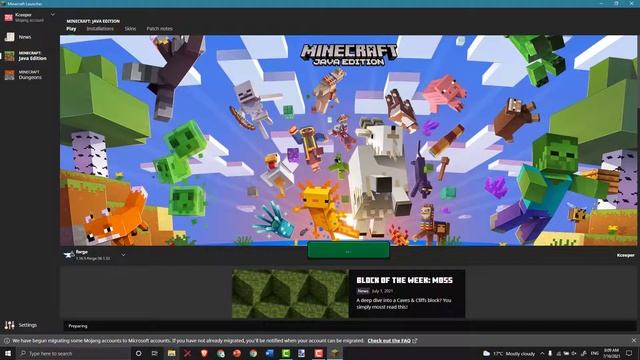Open File Explorer from the taskbar
Viewport: 640px width, 360px height.
(x=171, y=353)
